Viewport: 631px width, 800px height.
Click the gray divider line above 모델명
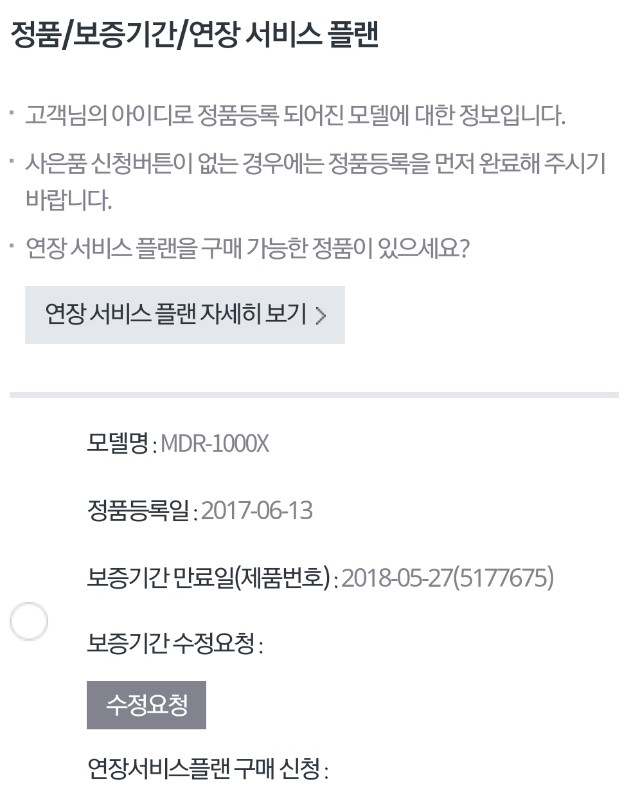click(314, 395)
